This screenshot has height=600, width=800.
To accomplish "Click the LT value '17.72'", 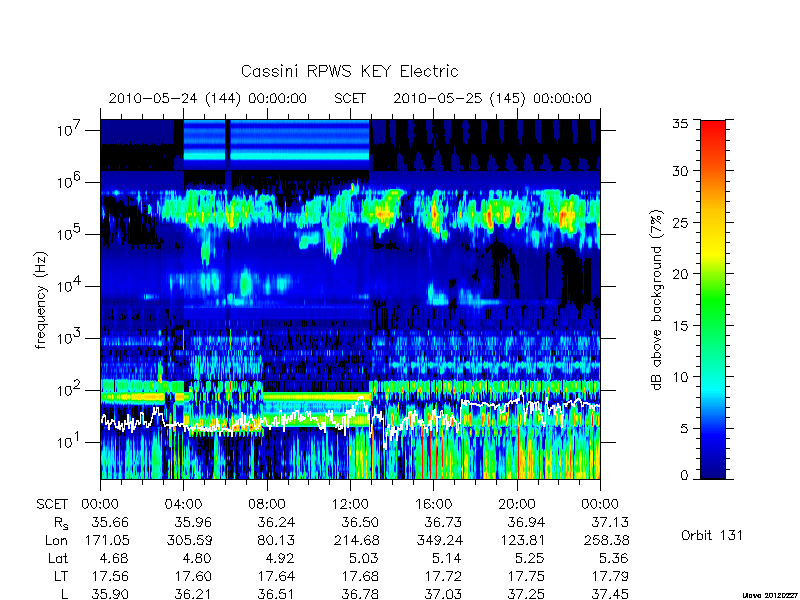I will (x=443, y=577).
